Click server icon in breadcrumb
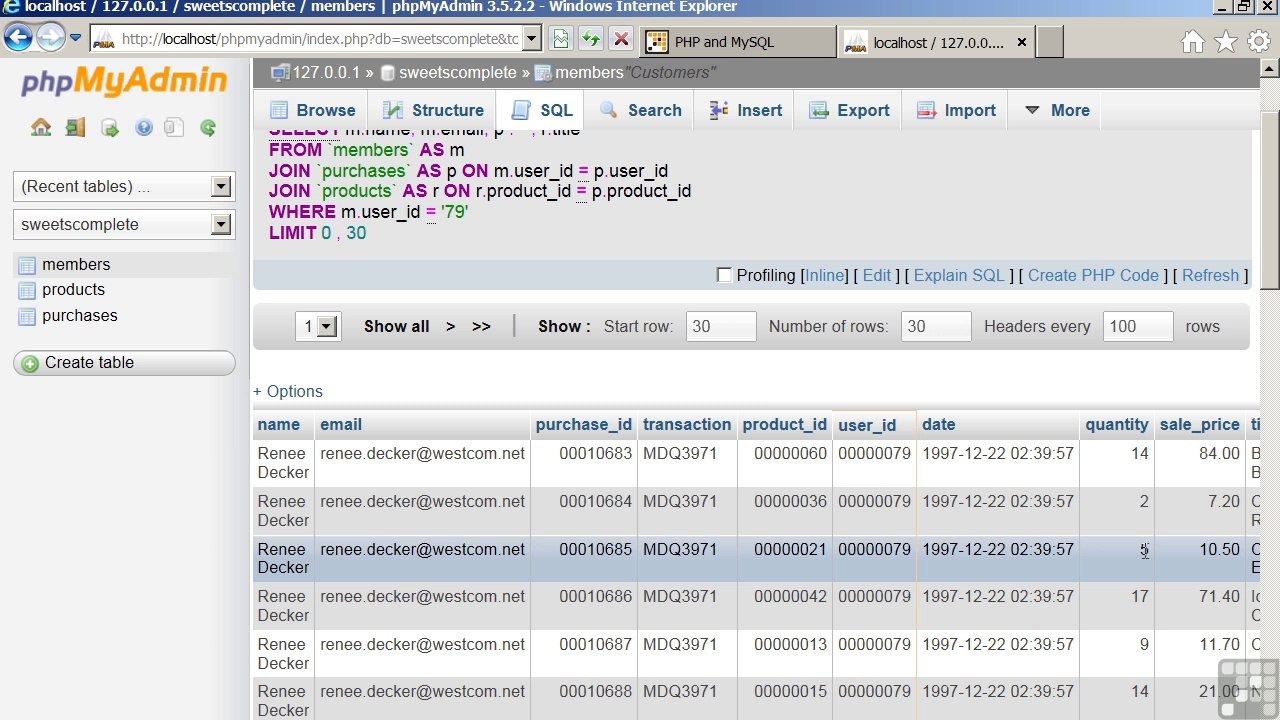The width and height of the screenshot is (1280, 720). click(280, 72)
